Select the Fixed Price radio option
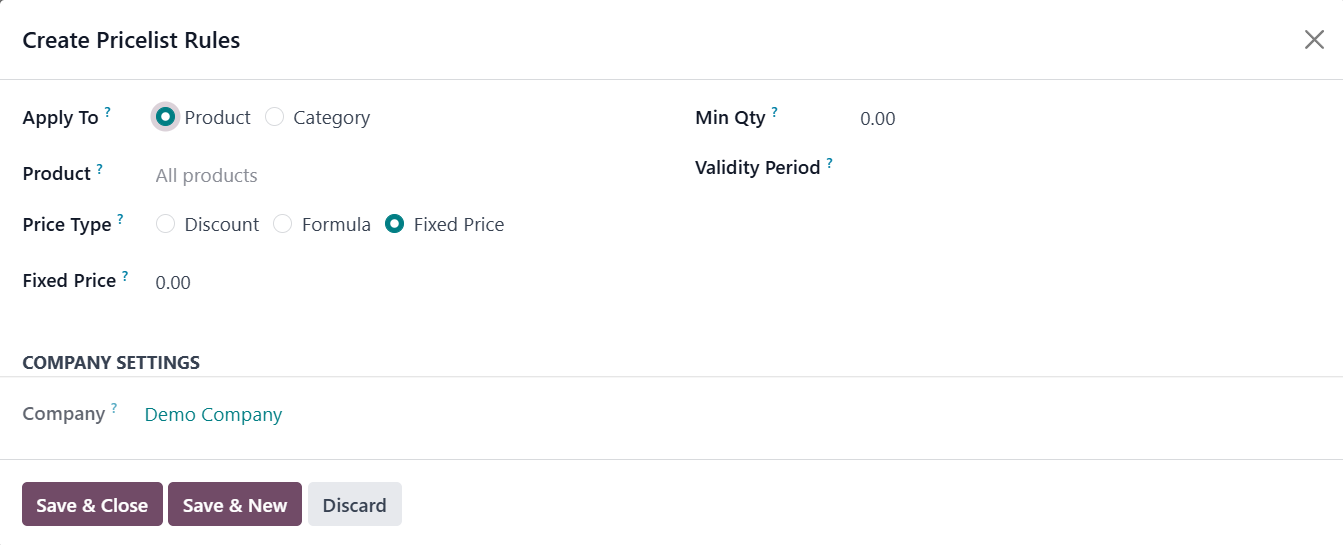This screenshot has height=545, width=1343. [x=395, y=224]
